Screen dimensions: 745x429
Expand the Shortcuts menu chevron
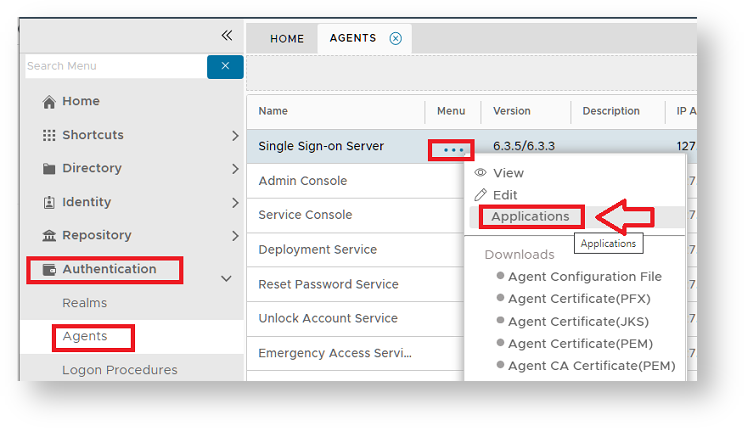click(x=235, y=136)
